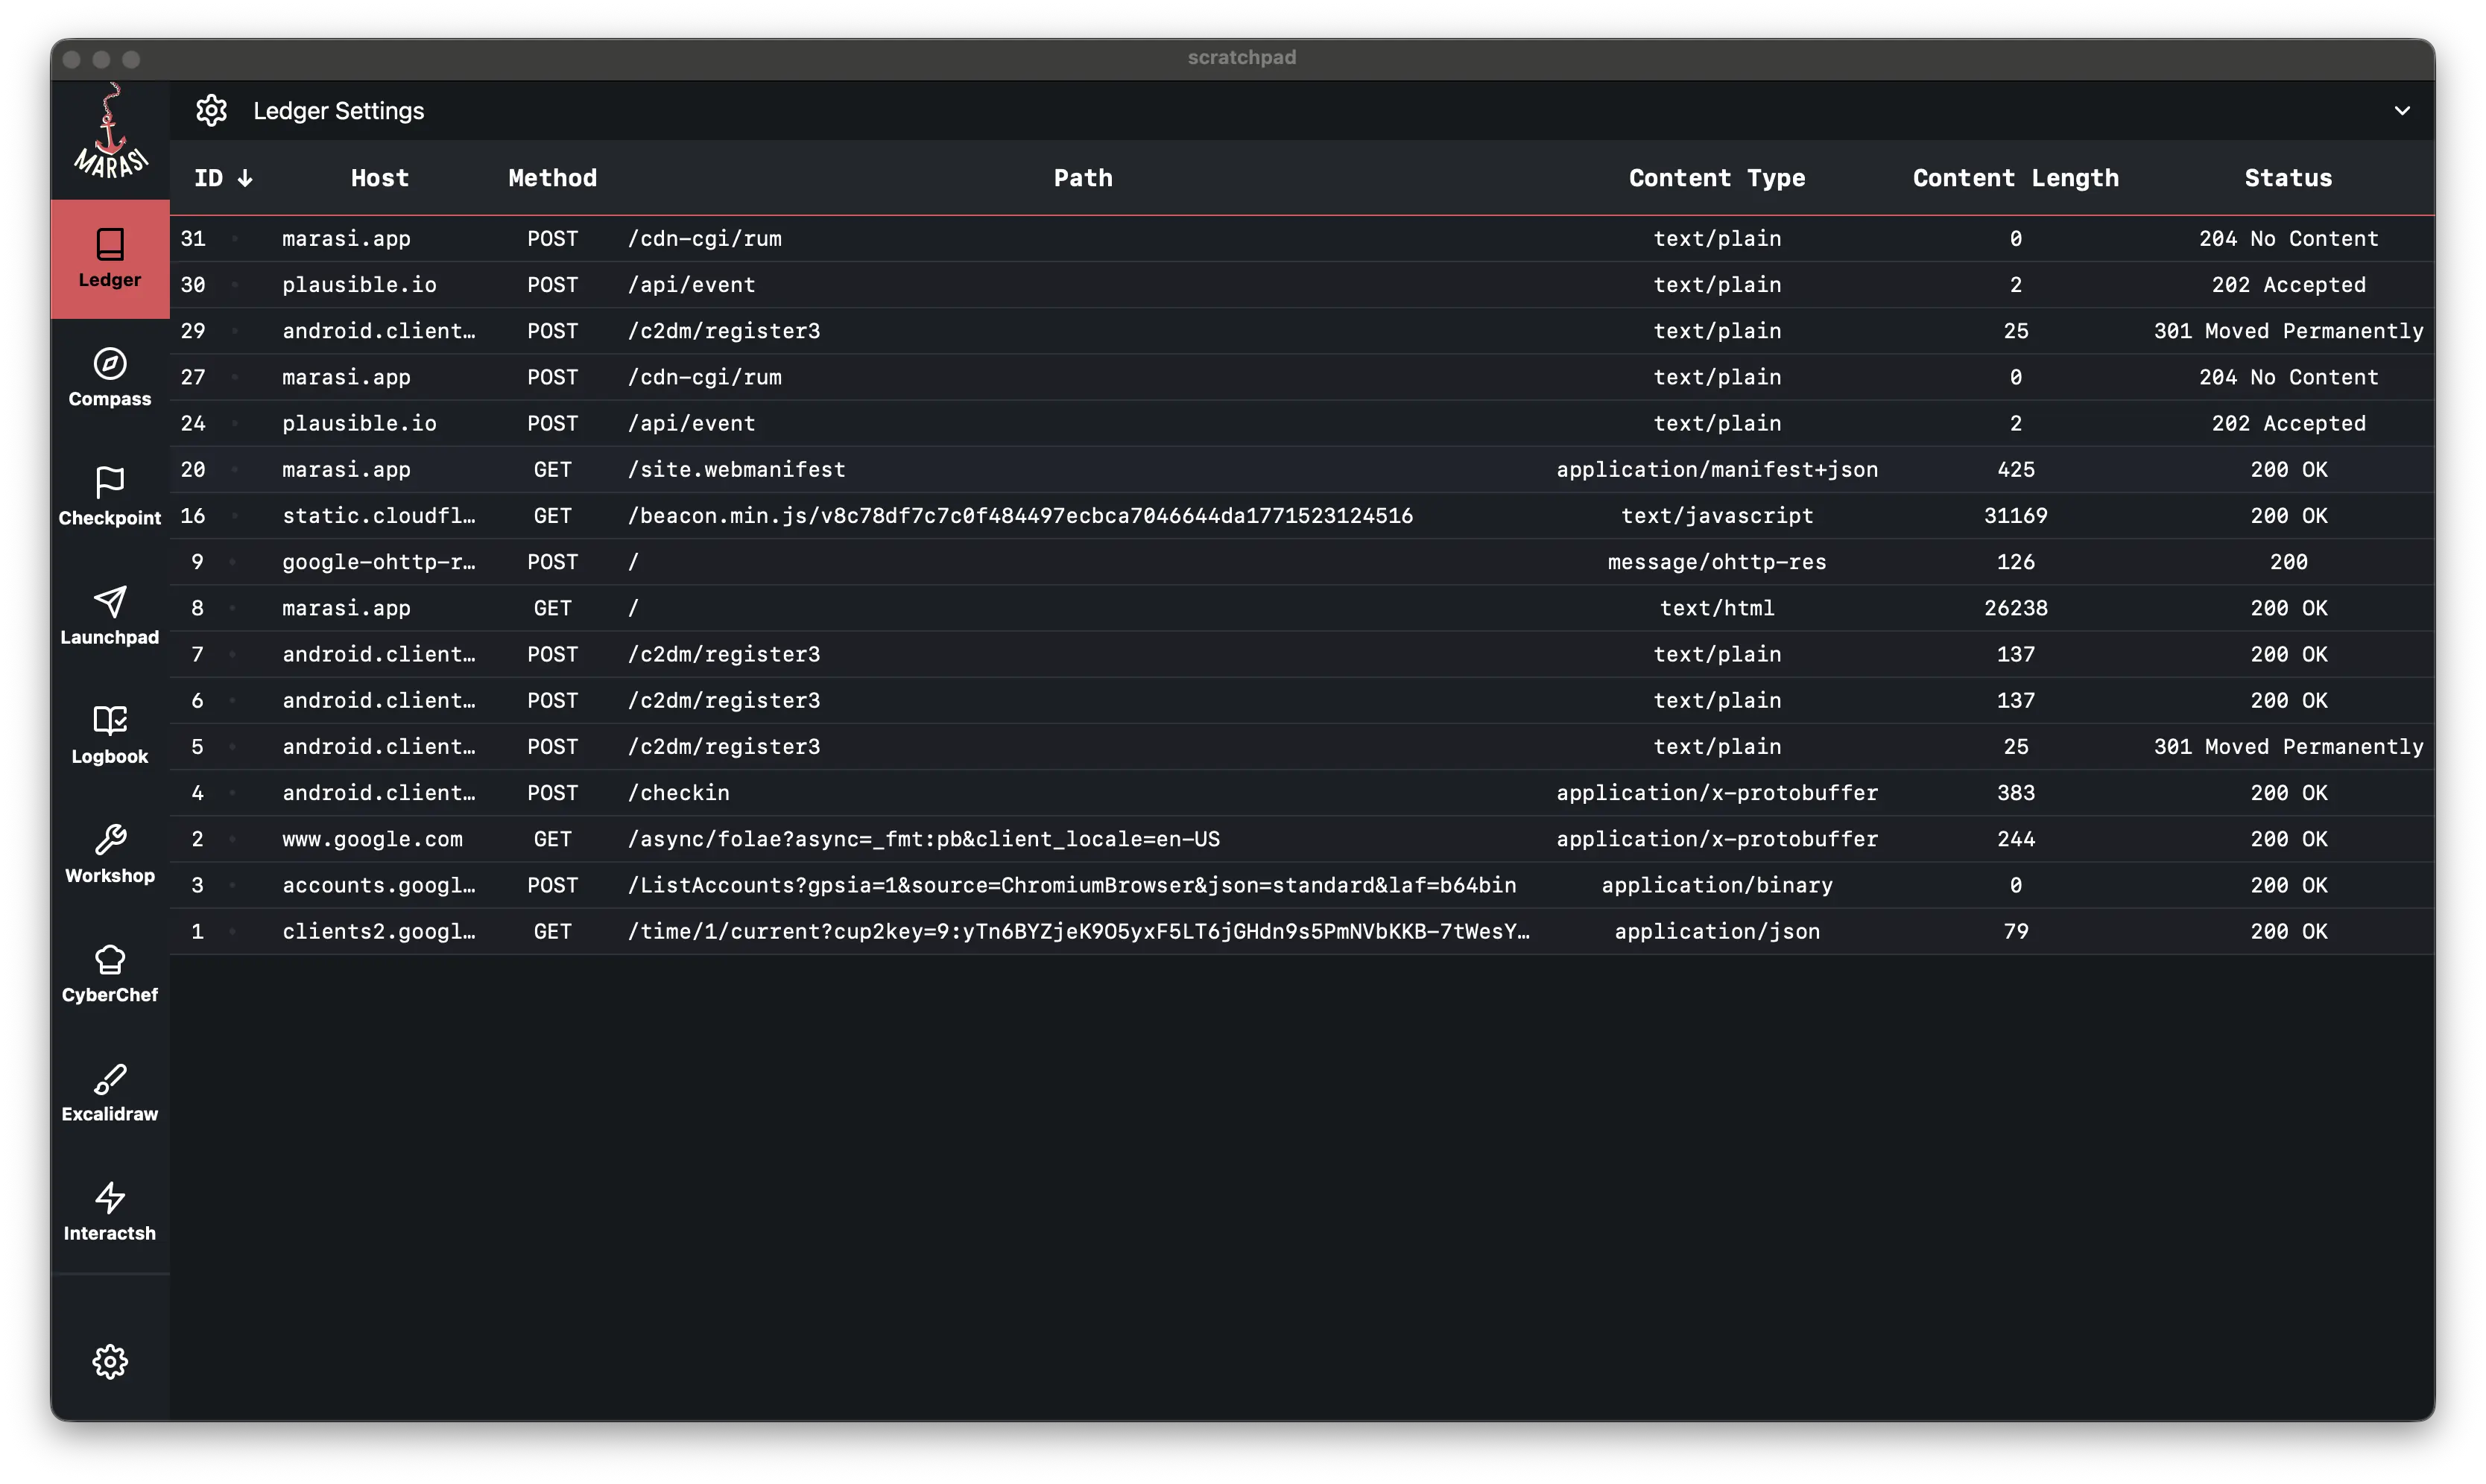This screenshot has width=2486, height=1484.
Task: Select the Launchpad tool
Action: 110,615
